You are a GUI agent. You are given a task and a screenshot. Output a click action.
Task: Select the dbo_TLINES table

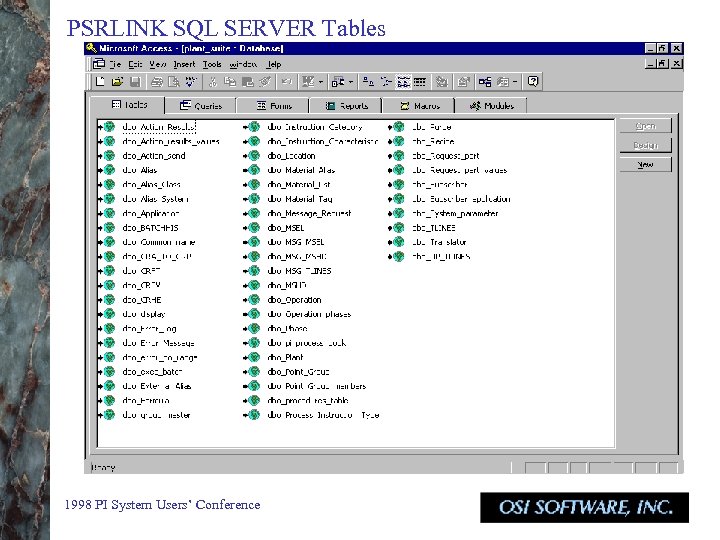click(434, 228)
